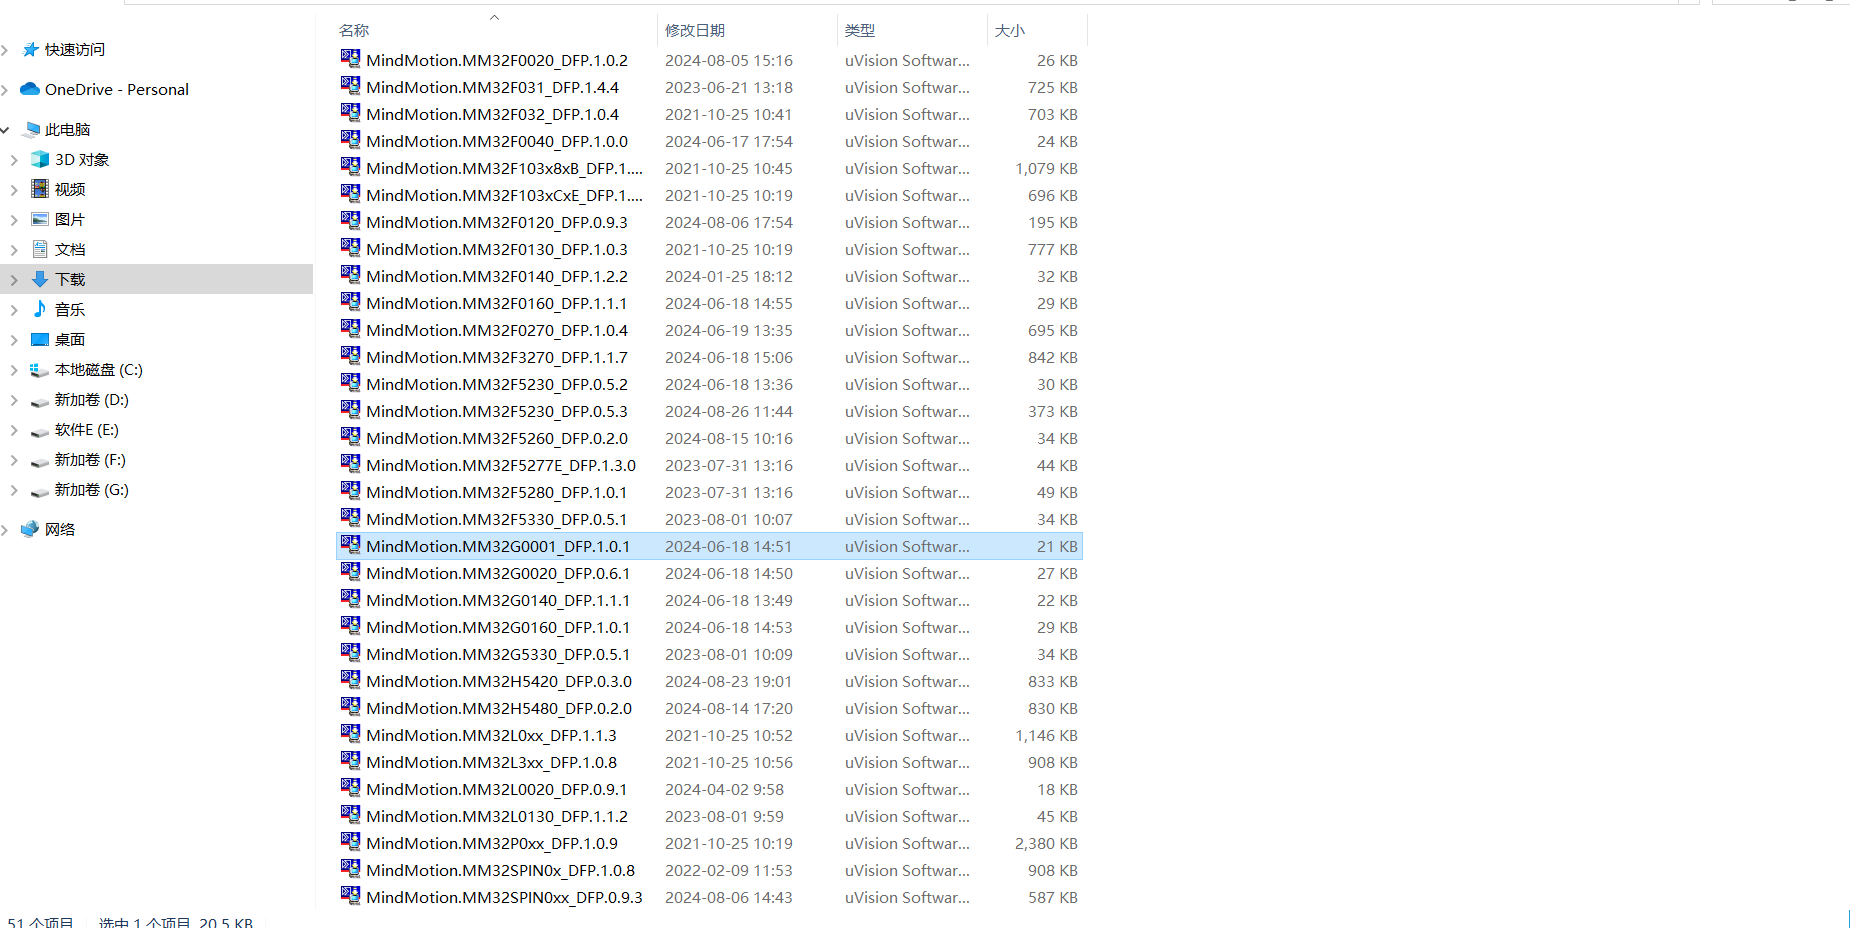
Task: Sort files by the Date Modified column header
Action: click(x=695, y=31)
